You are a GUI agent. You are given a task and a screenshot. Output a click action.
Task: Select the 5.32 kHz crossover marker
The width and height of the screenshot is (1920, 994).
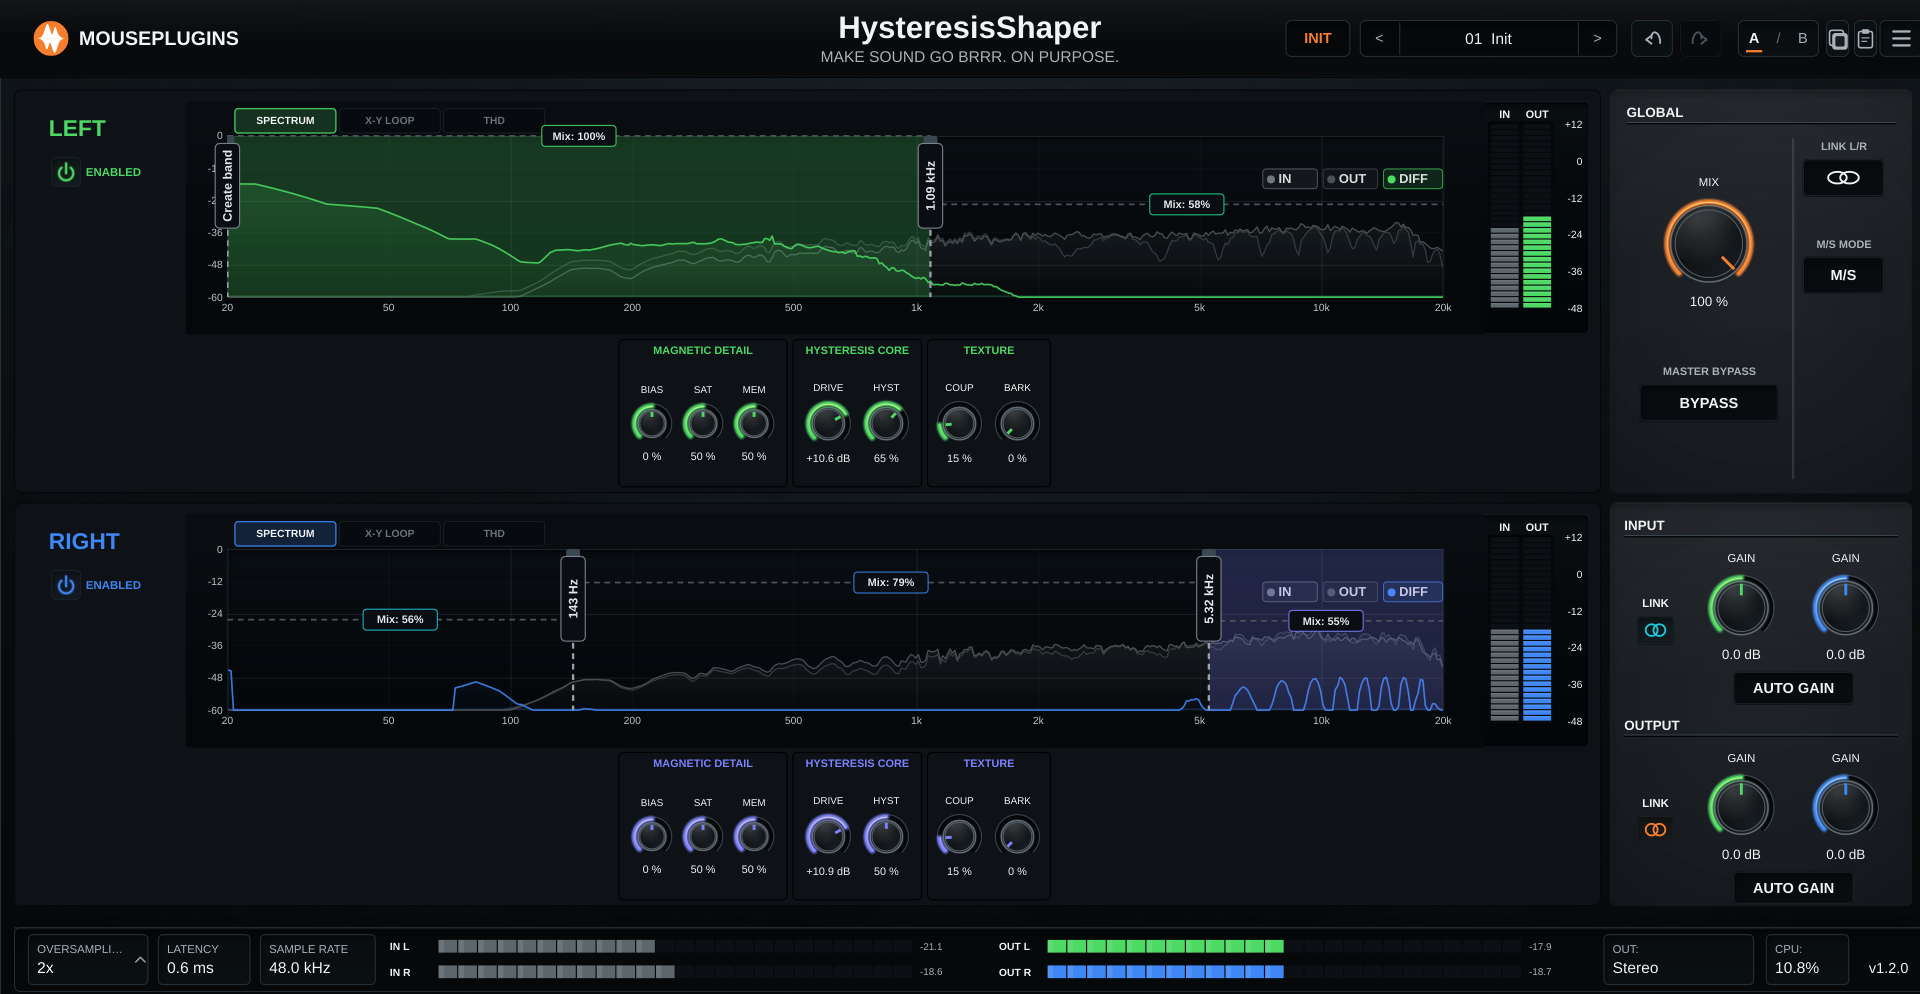pos(1209,598)
